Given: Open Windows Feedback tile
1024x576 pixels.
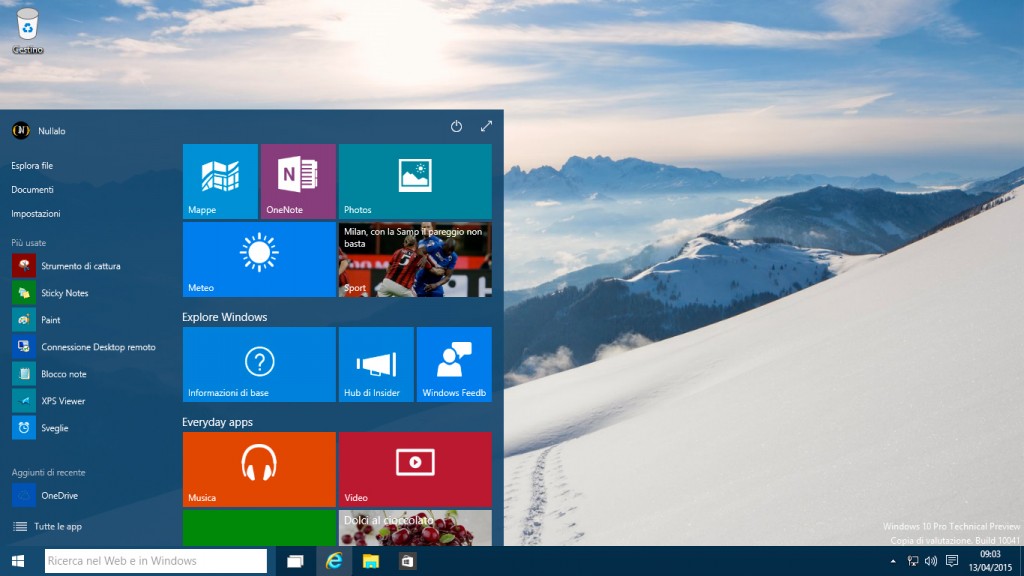Looking at the screenshot, I should [x=454, y=364].
